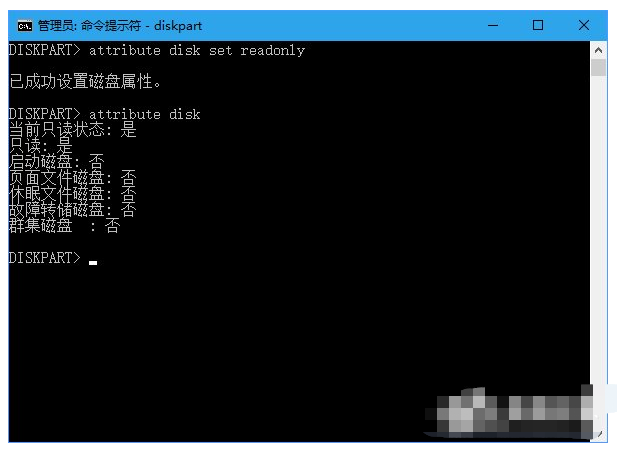Viewport: 620px width, 453px height.
Task: Click the 'attribute disk set readonly' command text
Action: tap(197, 51)
